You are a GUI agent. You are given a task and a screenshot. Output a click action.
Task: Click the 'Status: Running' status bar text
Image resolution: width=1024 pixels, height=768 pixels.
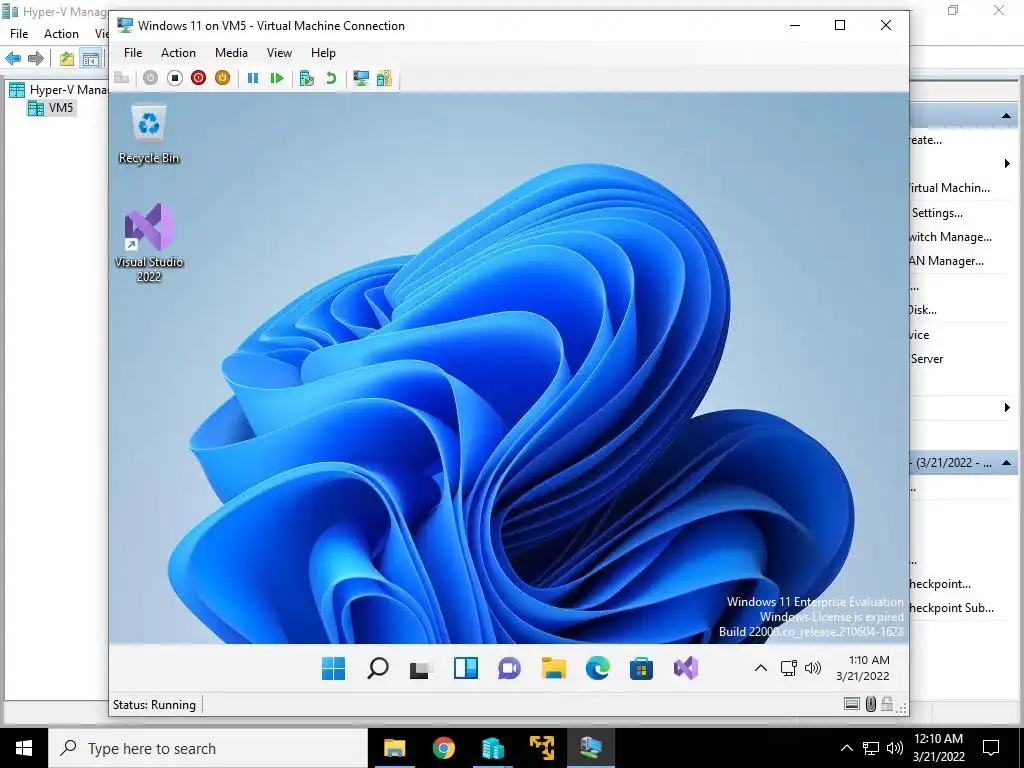(154, 705)
